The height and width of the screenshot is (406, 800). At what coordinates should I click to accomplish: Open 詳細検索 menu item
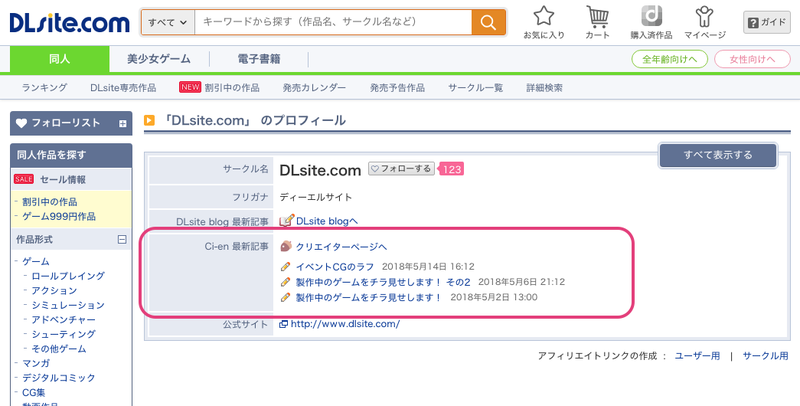tap(544, 88)
